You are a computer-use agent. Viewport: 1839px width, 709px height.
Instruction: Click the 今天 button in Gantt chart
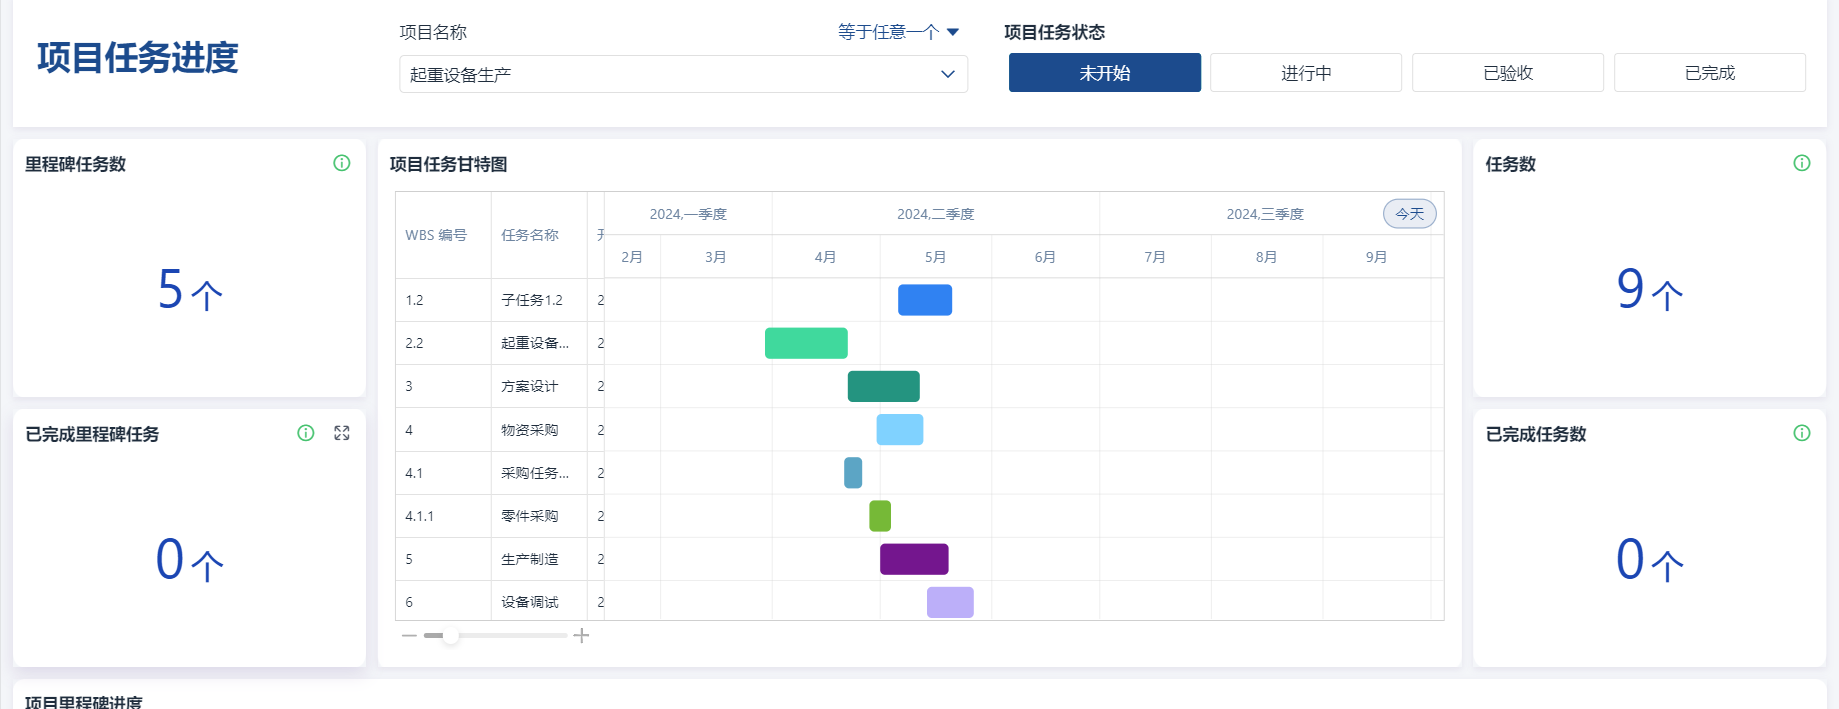click(x=1410, y=214)
